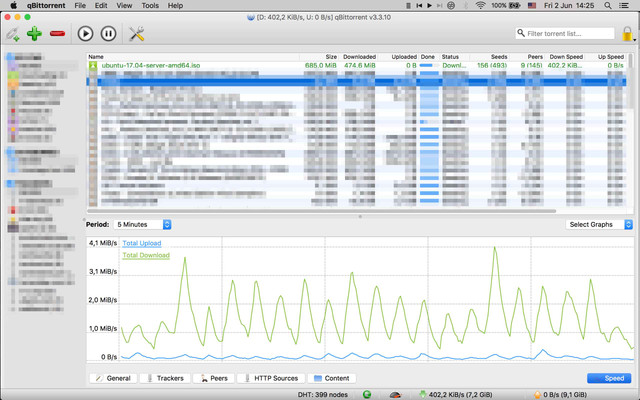This screenshot has width=640, height=400.
Task: Open macOS Spotlight search icon
Action: (x=608, y=5)
